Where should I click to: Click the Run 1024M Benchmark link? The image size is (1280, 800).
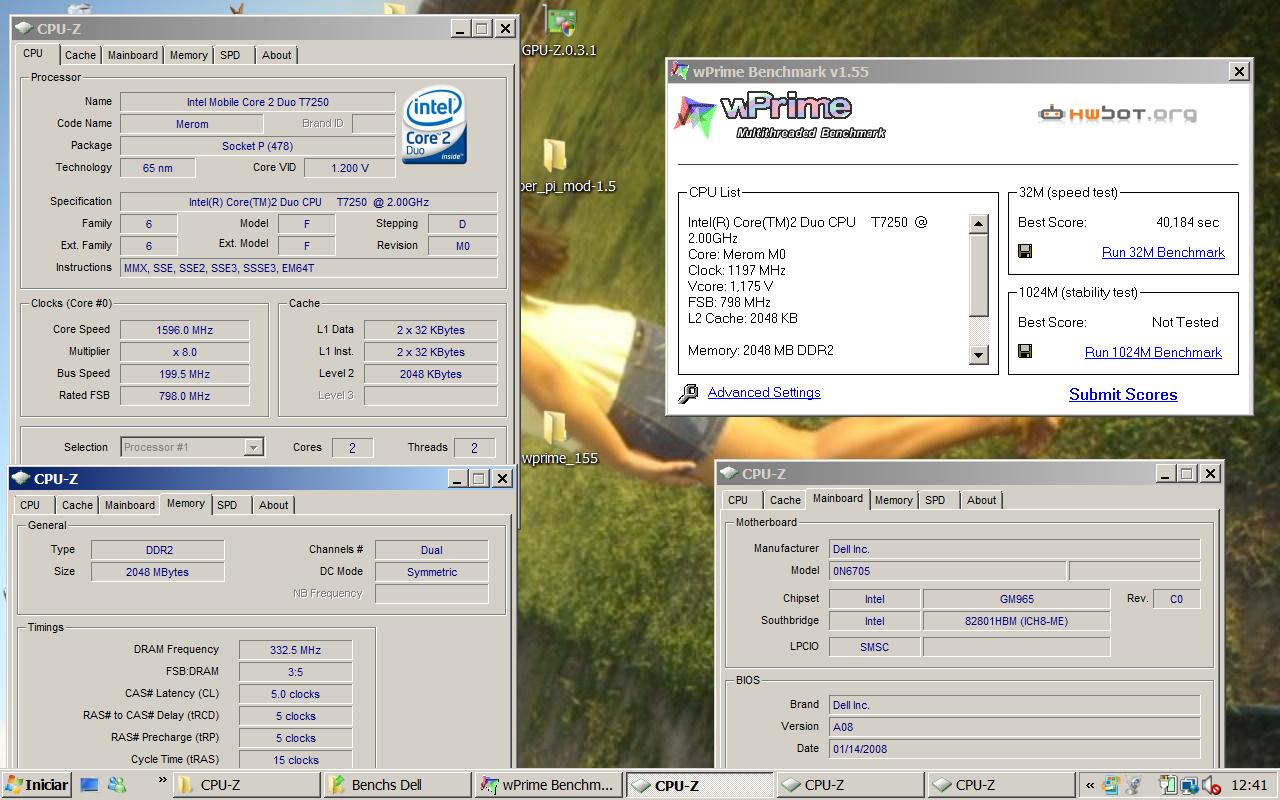[x=1153, y=352]
